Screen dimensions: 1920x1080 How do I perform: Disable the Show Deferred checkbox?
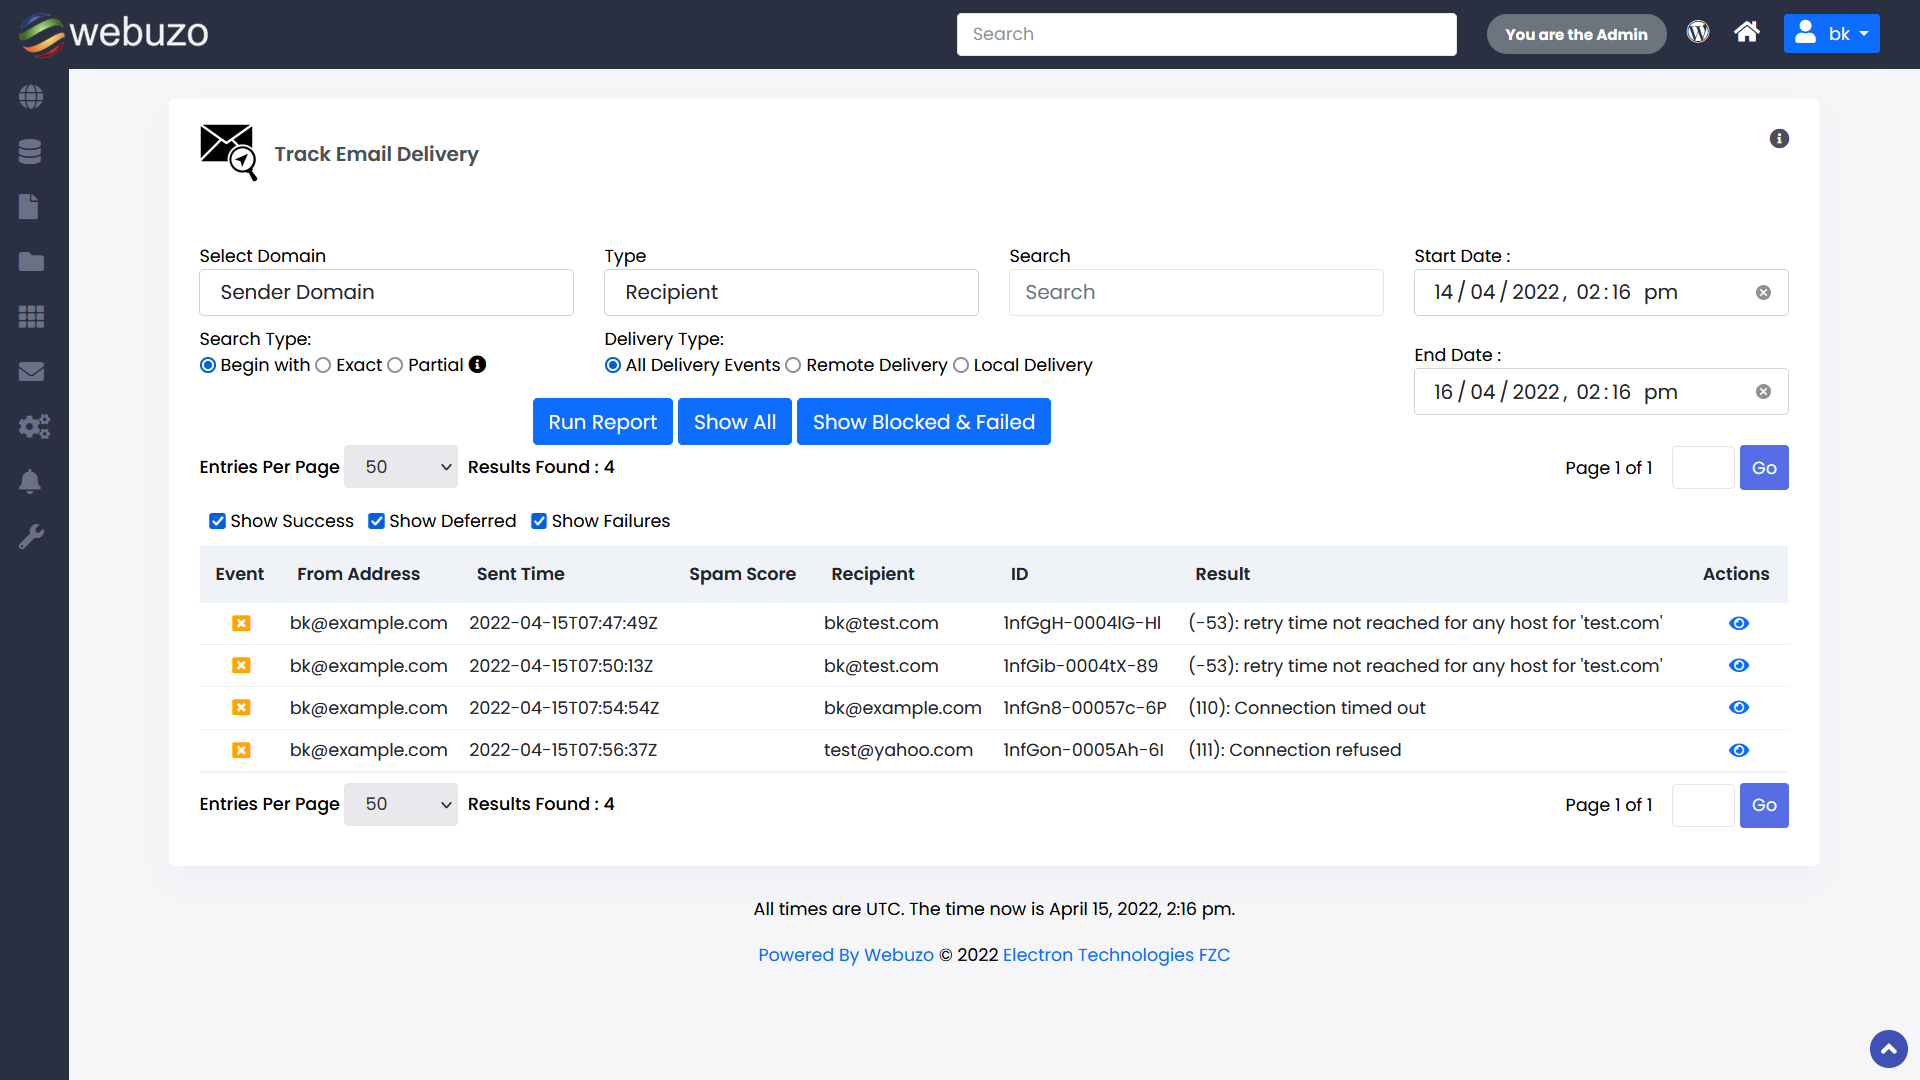point(377,521)
